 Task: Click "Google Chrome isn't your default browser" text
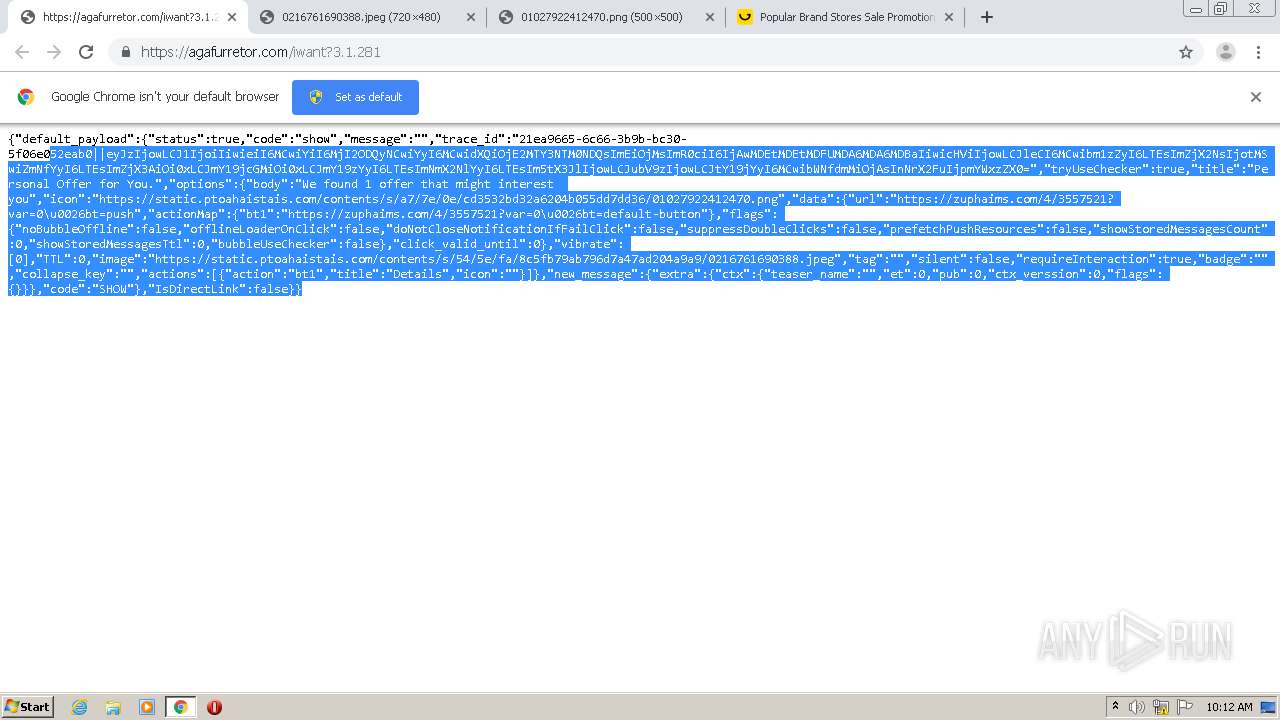click(x=165, y=97)
